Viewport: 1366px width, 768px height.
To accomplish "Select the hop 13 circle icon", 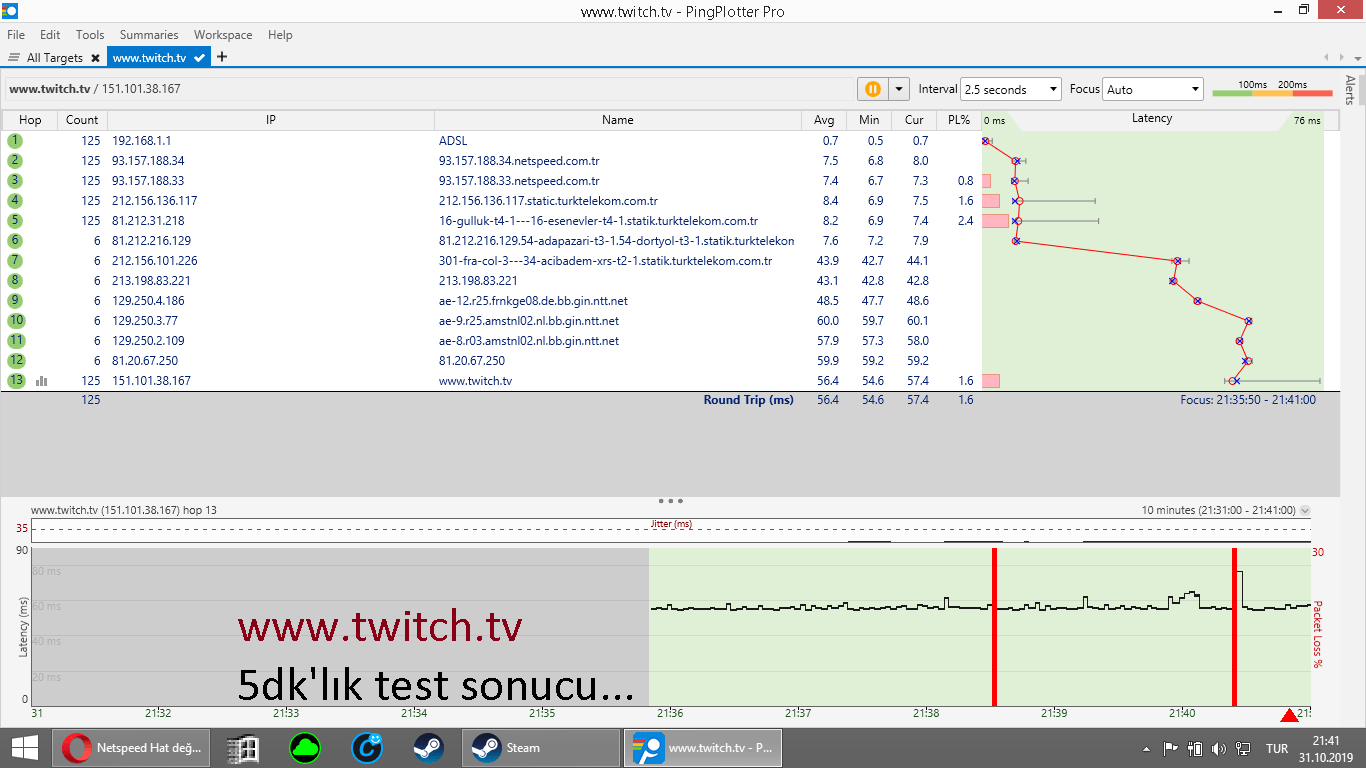I will tap(16, 381).
